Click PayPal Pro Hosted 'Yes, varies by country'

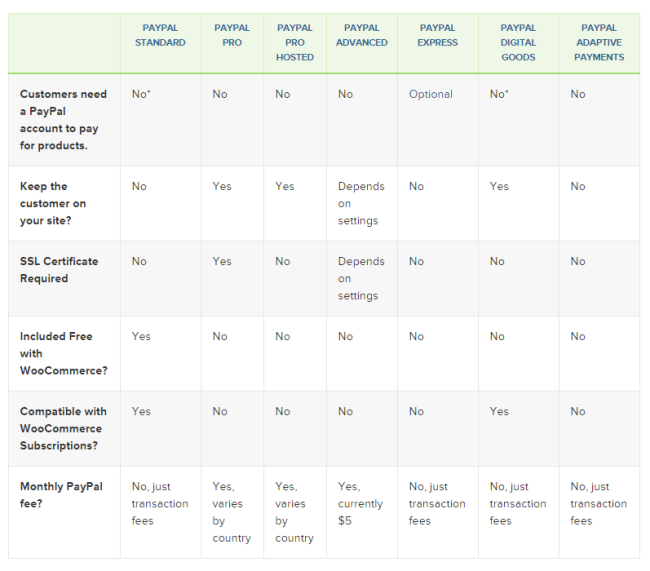(x=294, y=512)
